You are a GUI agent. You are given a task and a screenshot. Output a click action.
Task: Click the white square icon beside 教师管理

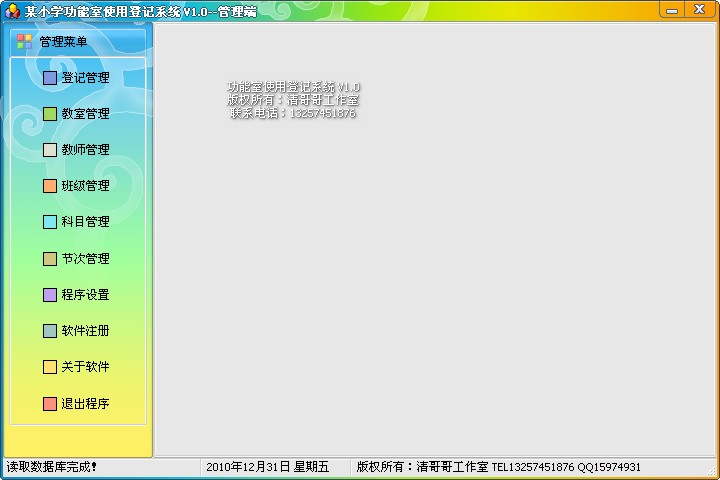(50, 150)
